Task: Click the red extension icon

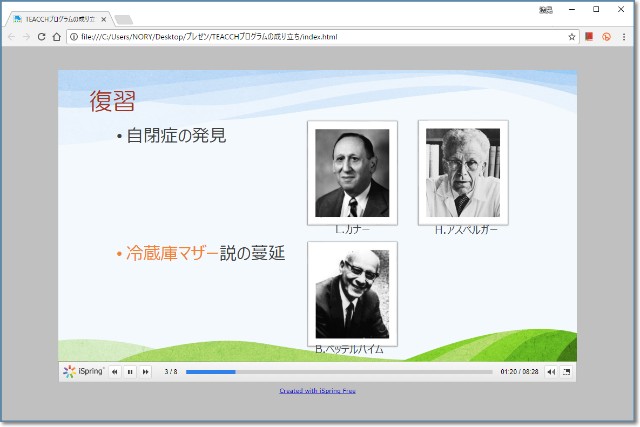Action: pyautogui.click(x=590, y=37)
